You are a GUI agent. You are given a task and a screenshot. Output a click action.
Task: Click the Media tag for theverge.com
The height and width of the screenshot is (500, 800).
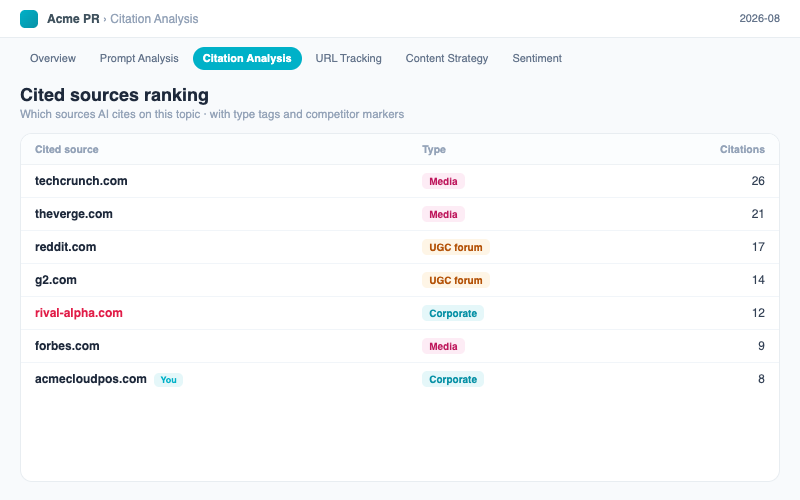443,214
